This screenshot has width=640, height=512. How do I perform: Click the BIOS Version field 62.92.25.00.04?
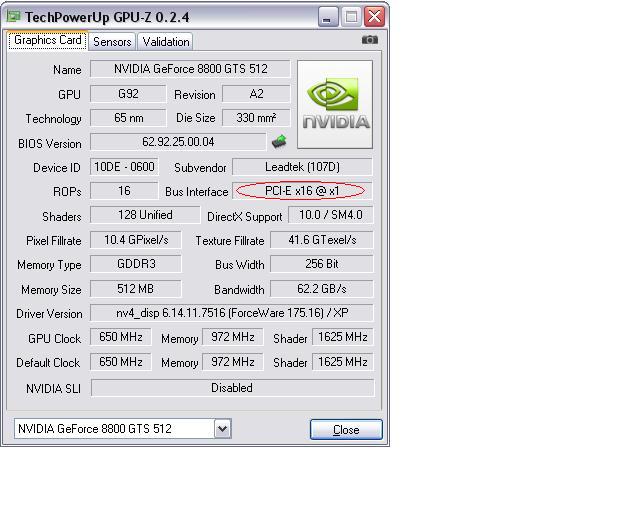[178, 142]
